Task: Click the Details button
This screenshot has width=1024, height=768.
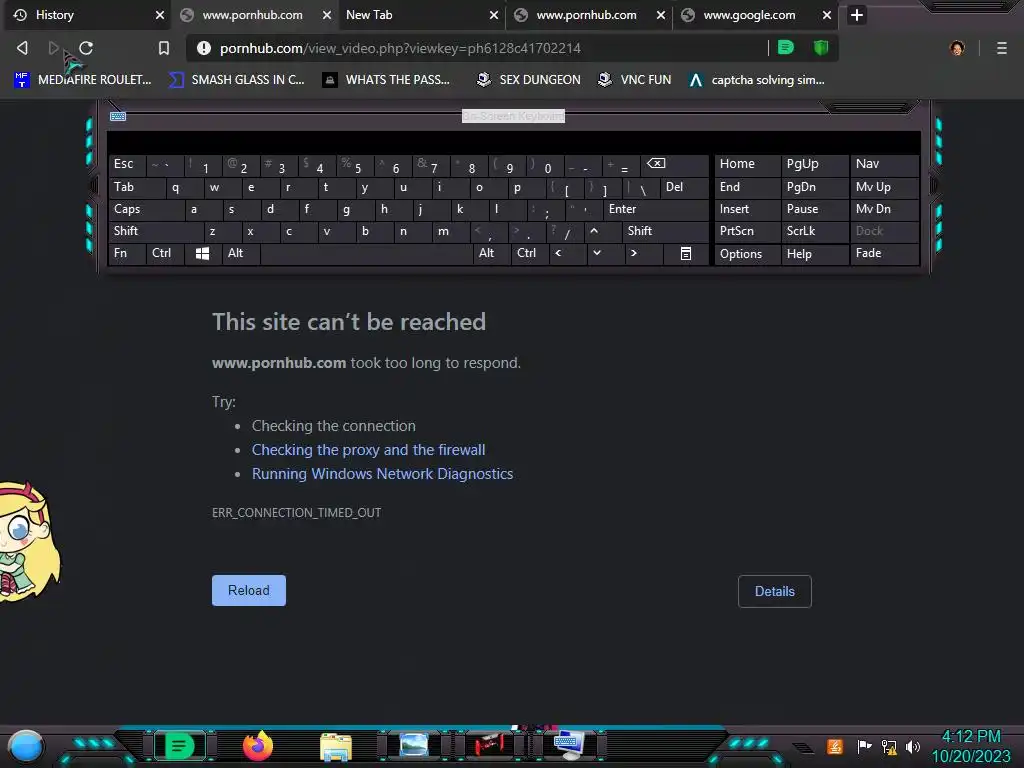Action: point(775,591)
